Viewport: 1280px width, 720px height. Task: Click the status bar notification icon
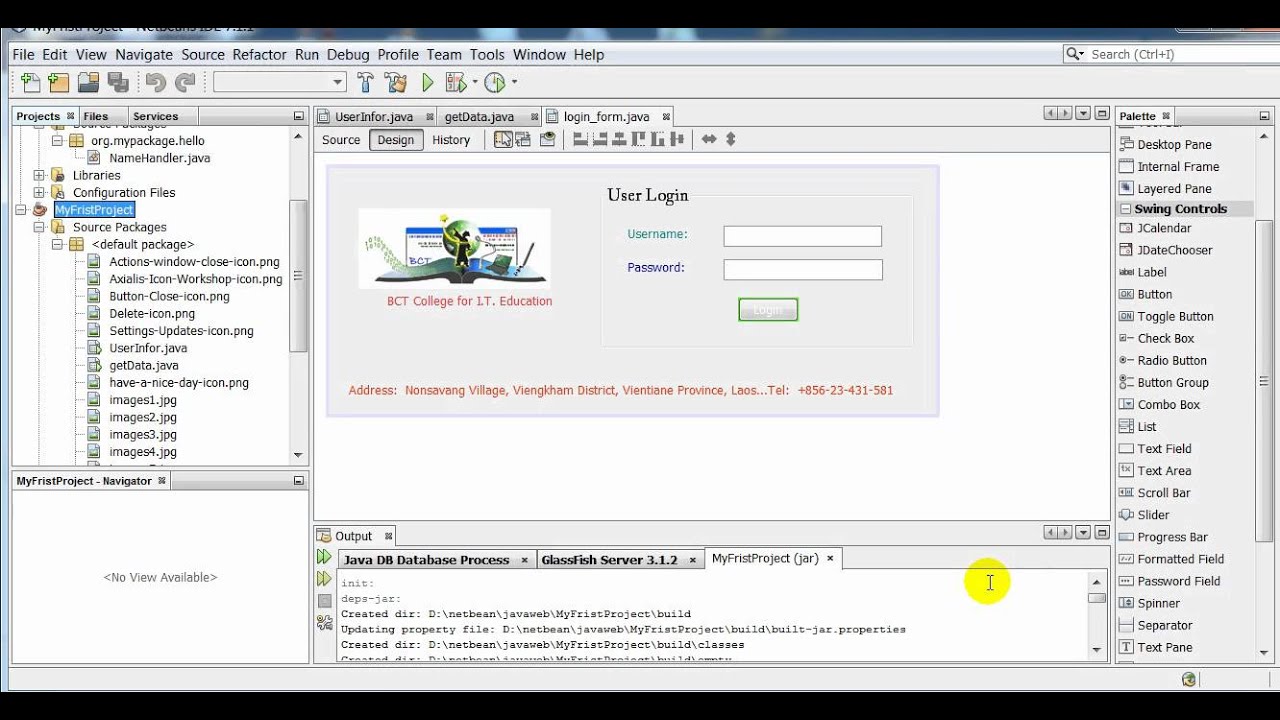click(x=1188, y=679)
